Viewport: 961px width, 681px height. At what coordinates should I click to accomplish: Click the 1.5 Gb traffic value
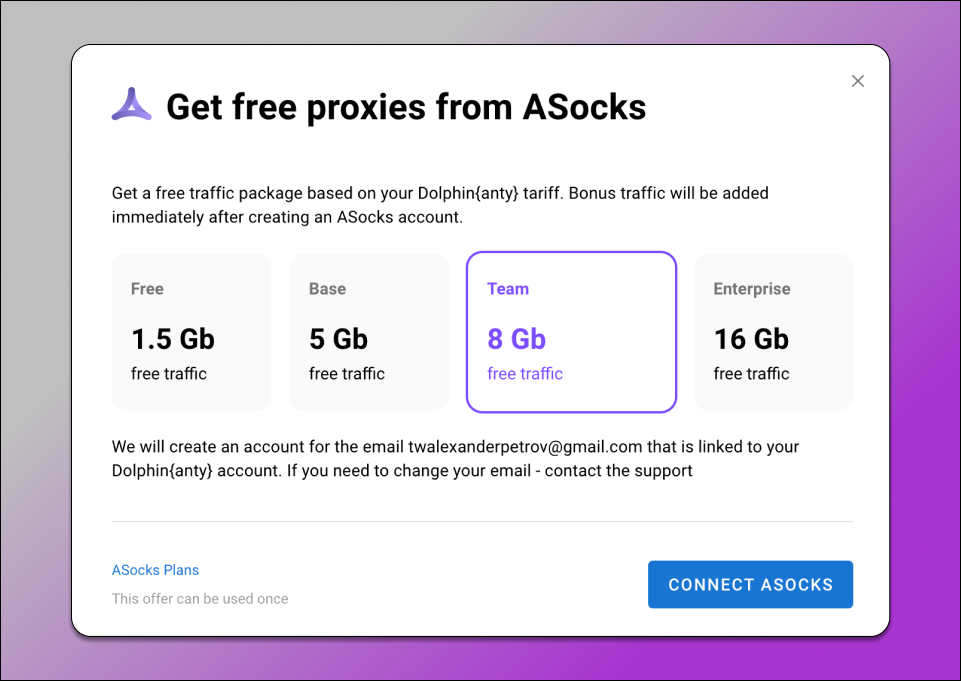pos(173,339)
